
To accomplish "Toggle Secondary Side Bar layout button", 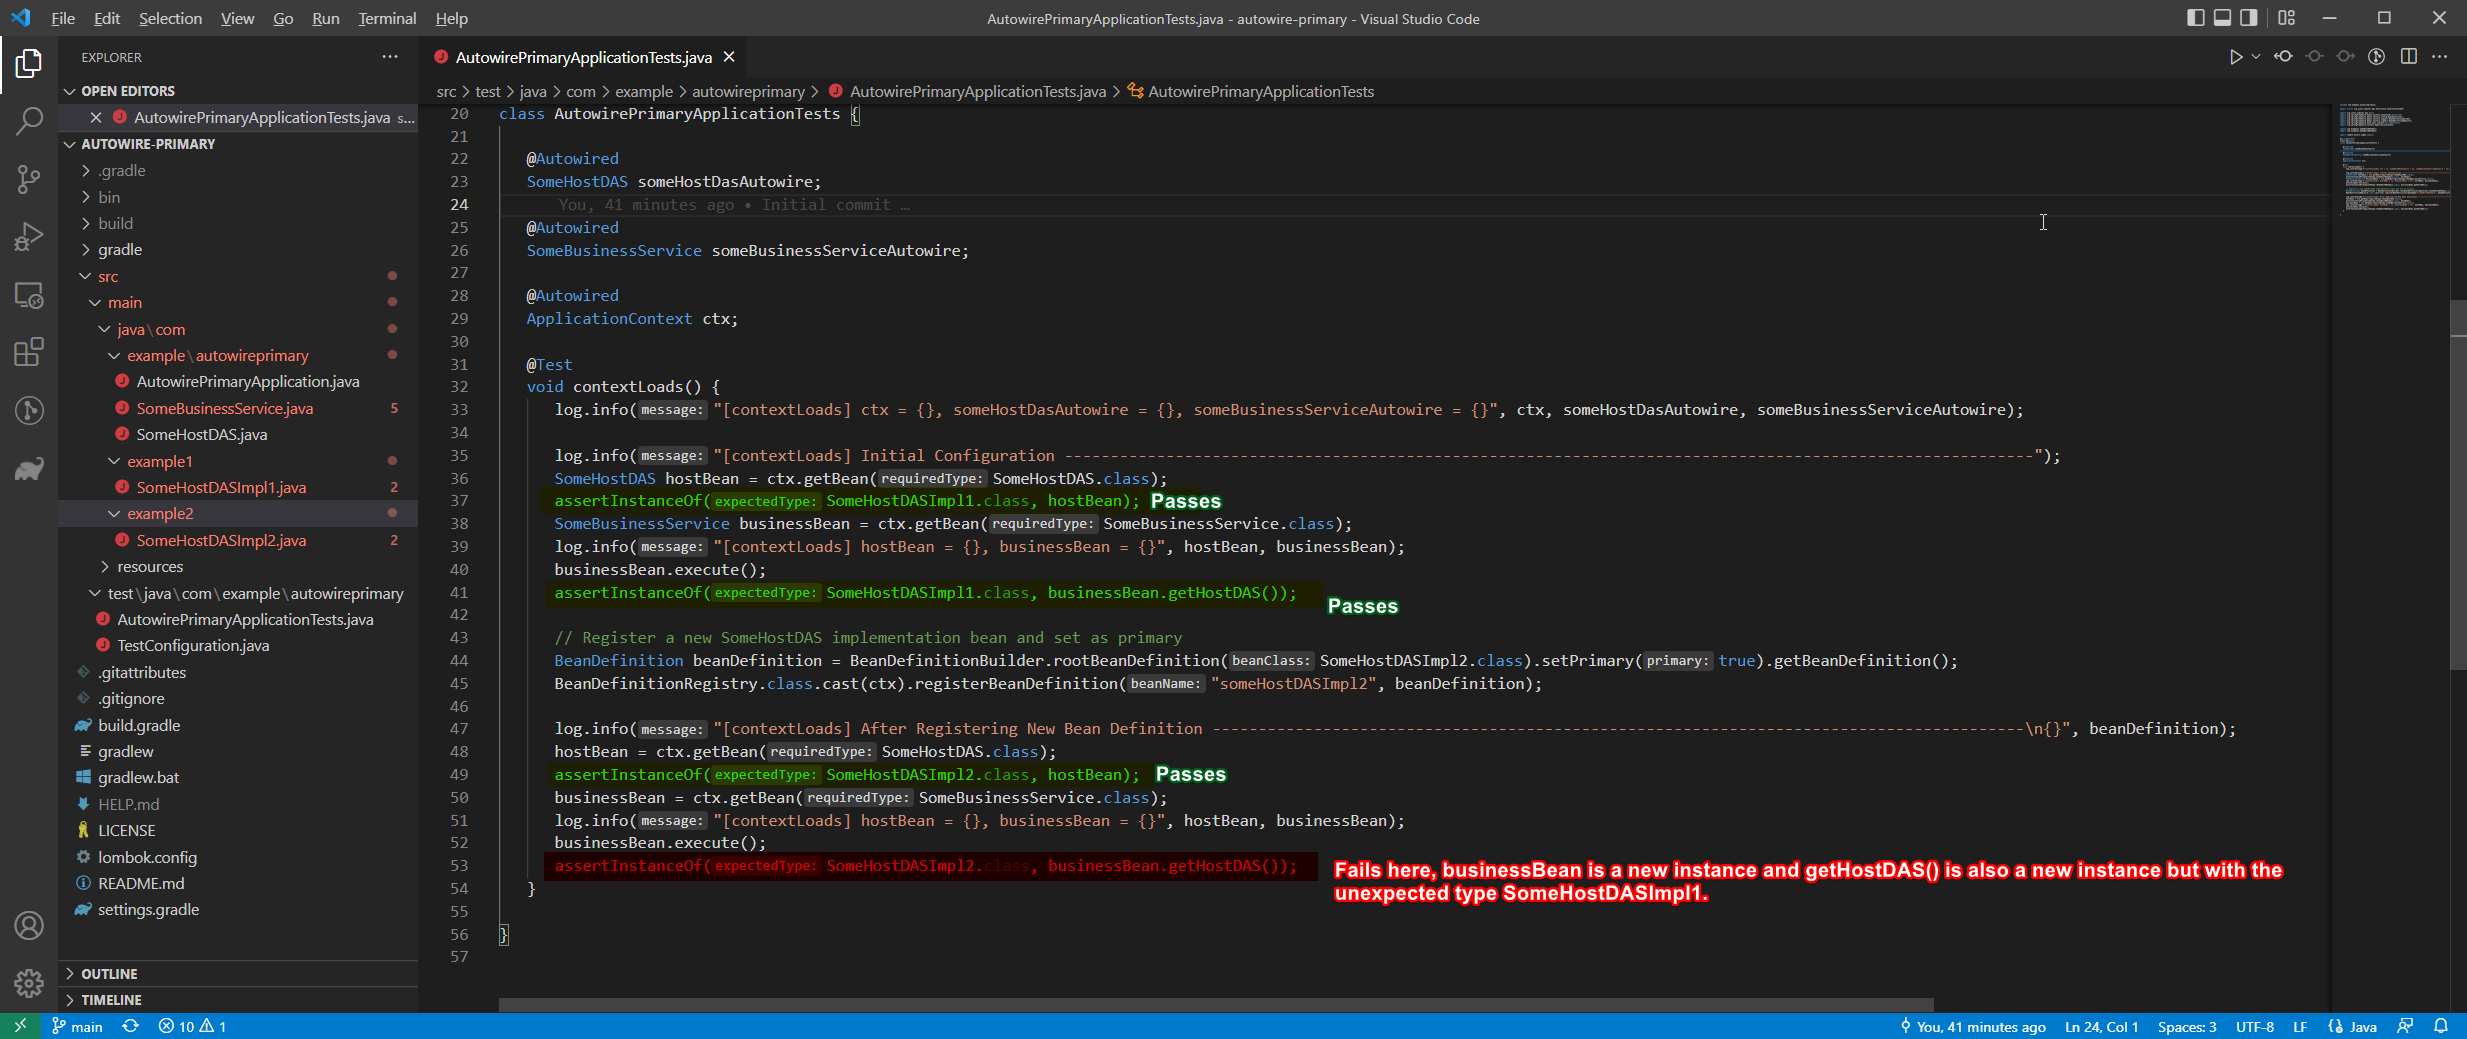I will (2249, 18).
